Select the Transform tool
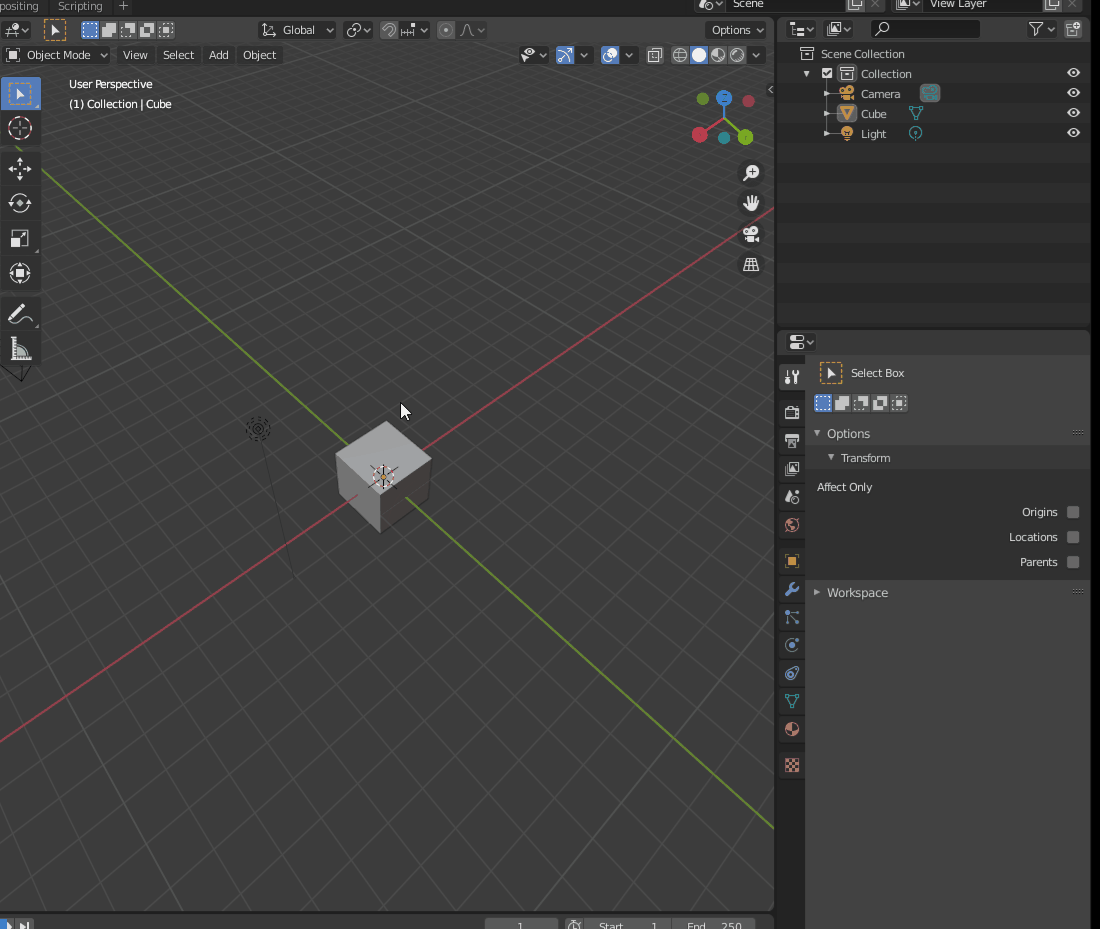Screen dimensions: 1100x929 [x=20, y=273]
